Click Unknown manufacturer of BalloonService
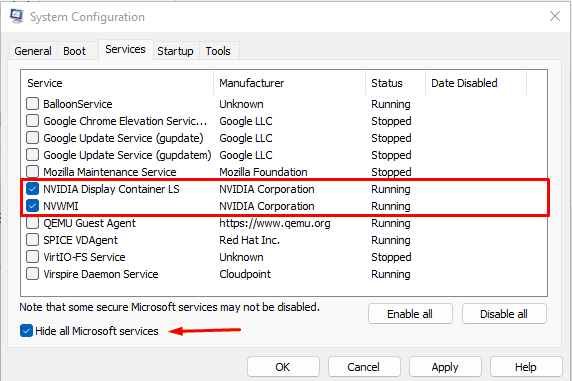The height and width of the screenshot is (381, 572). (x=241, y=104)
